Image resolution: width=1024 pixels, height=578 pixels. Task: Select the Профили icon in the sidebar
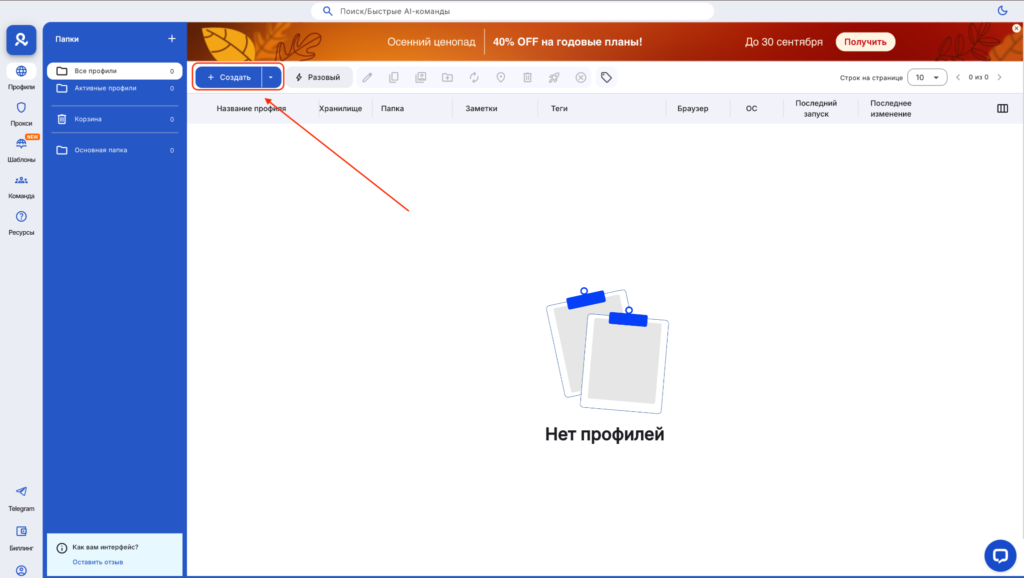coord(20,71)
